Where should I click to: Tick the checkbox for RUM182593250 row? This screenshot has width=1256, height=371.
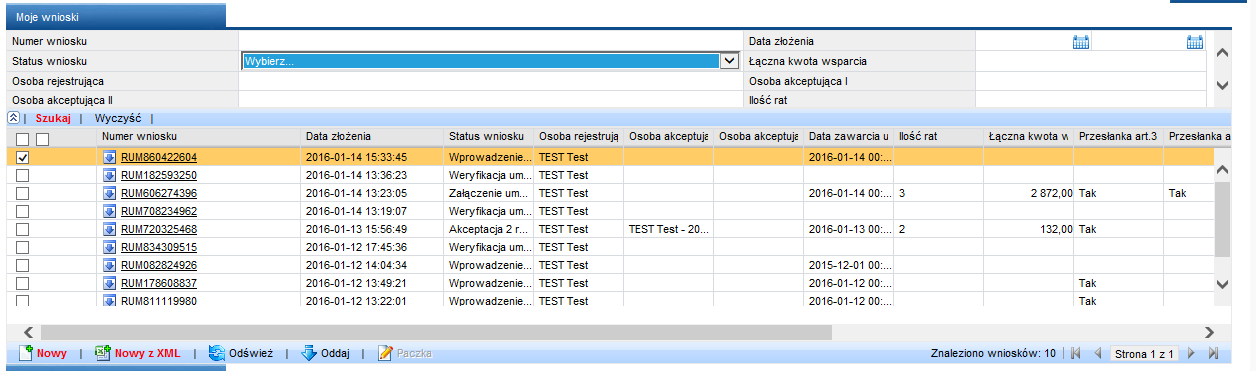coord(23,175)
